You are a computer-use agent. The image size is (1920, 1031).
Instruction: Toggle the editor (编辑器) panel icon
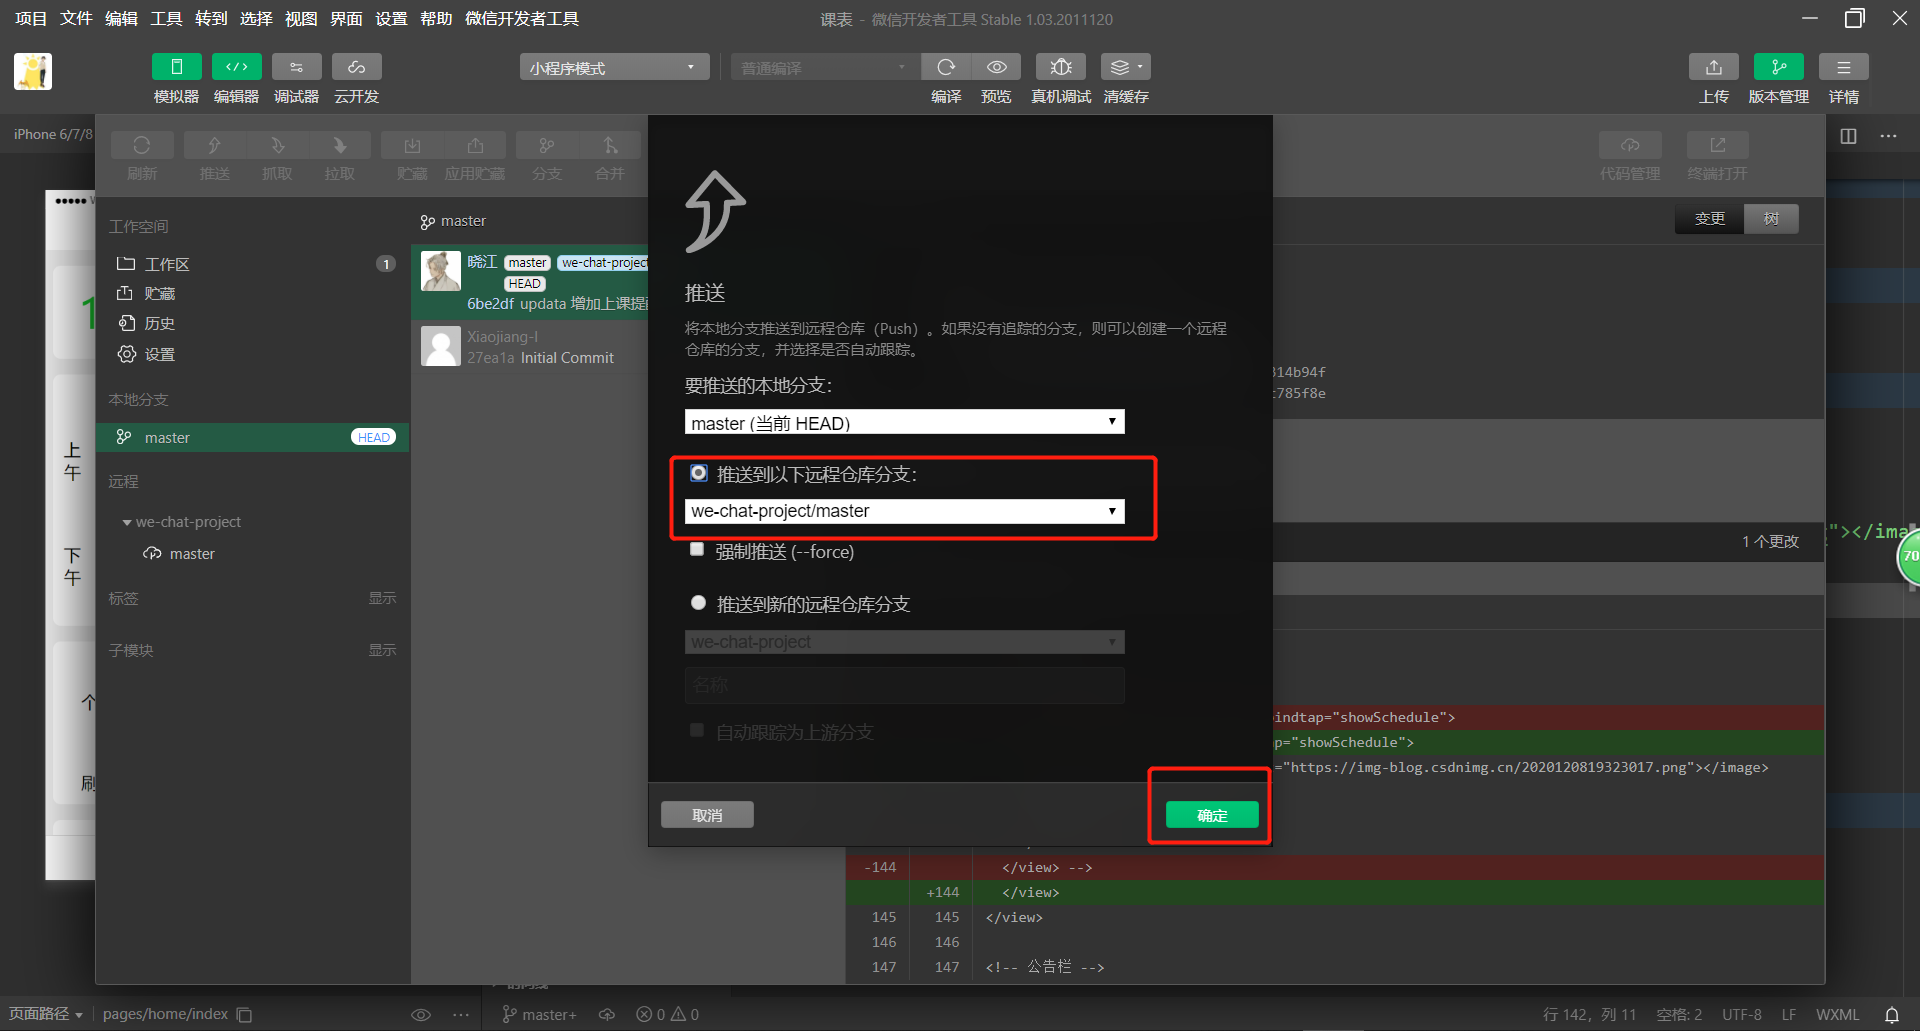pyautogui.click(x=236, y=67)
